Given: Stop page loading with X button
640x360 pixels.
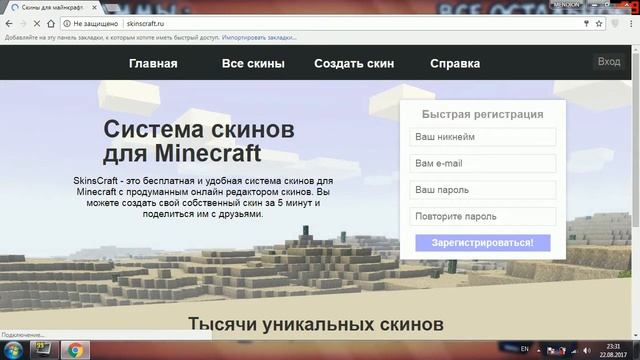Looking at the screenshot, I should tap(37, 24).
